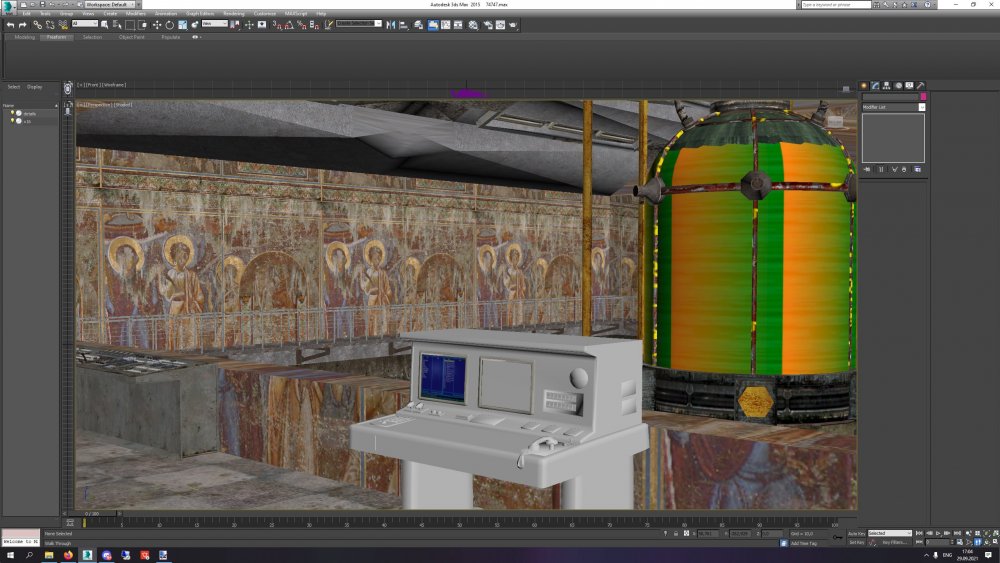This screenshot has height=563, width=1000.
Task: Select the Move transform tool
Action: [157, 24]
